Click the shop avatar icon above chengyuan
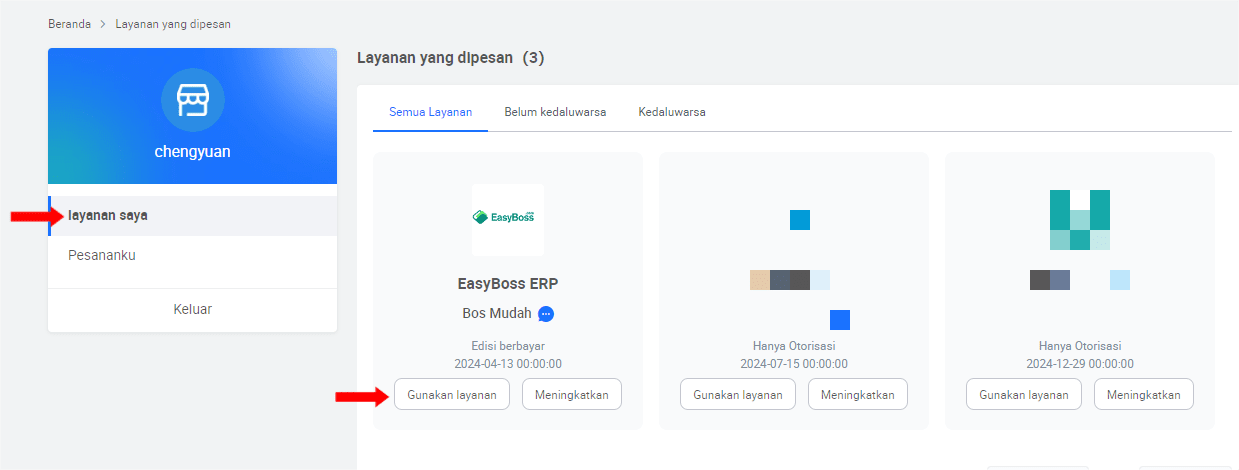 [x=192, y=100]
